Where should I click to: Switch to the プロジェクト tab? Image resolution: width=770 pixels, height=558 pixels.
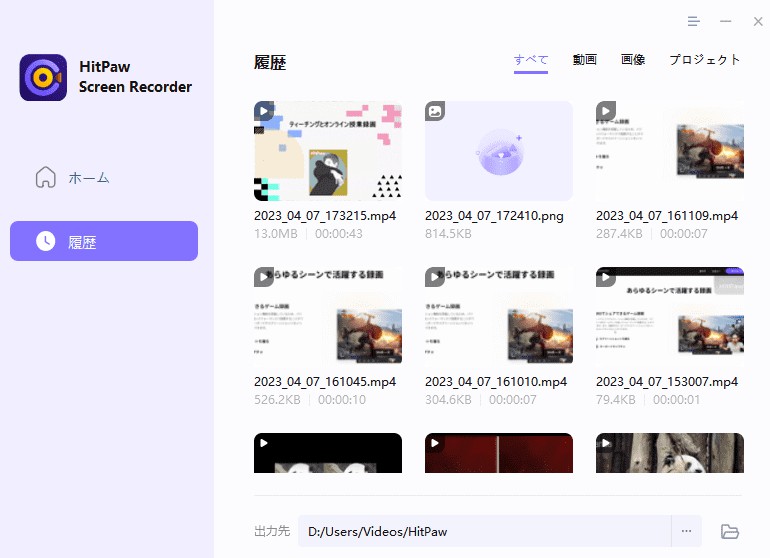[705, 60]
